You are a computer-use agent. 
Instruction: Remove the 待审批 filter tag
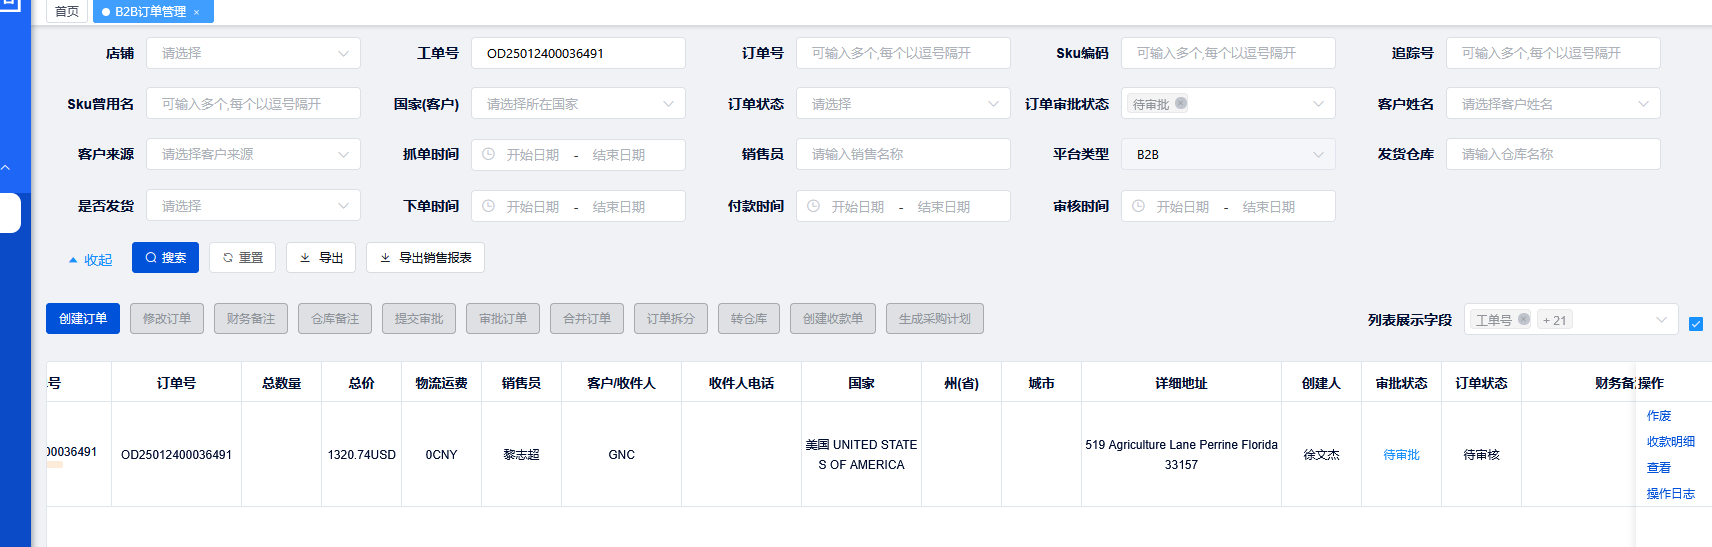[1181, 103]
